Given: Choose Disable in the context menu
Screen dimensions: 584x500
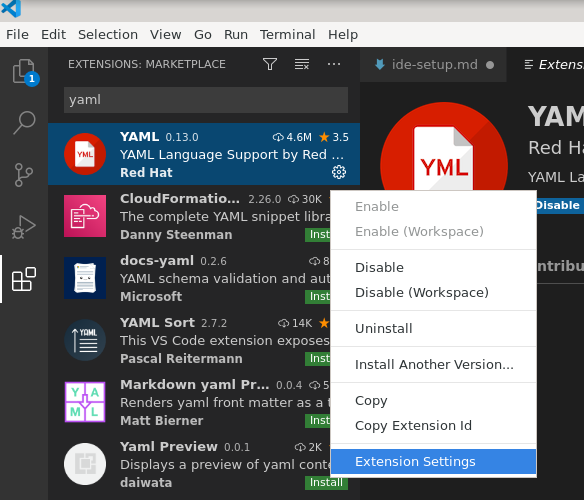Looking at the screenshot, I should 434,268.
